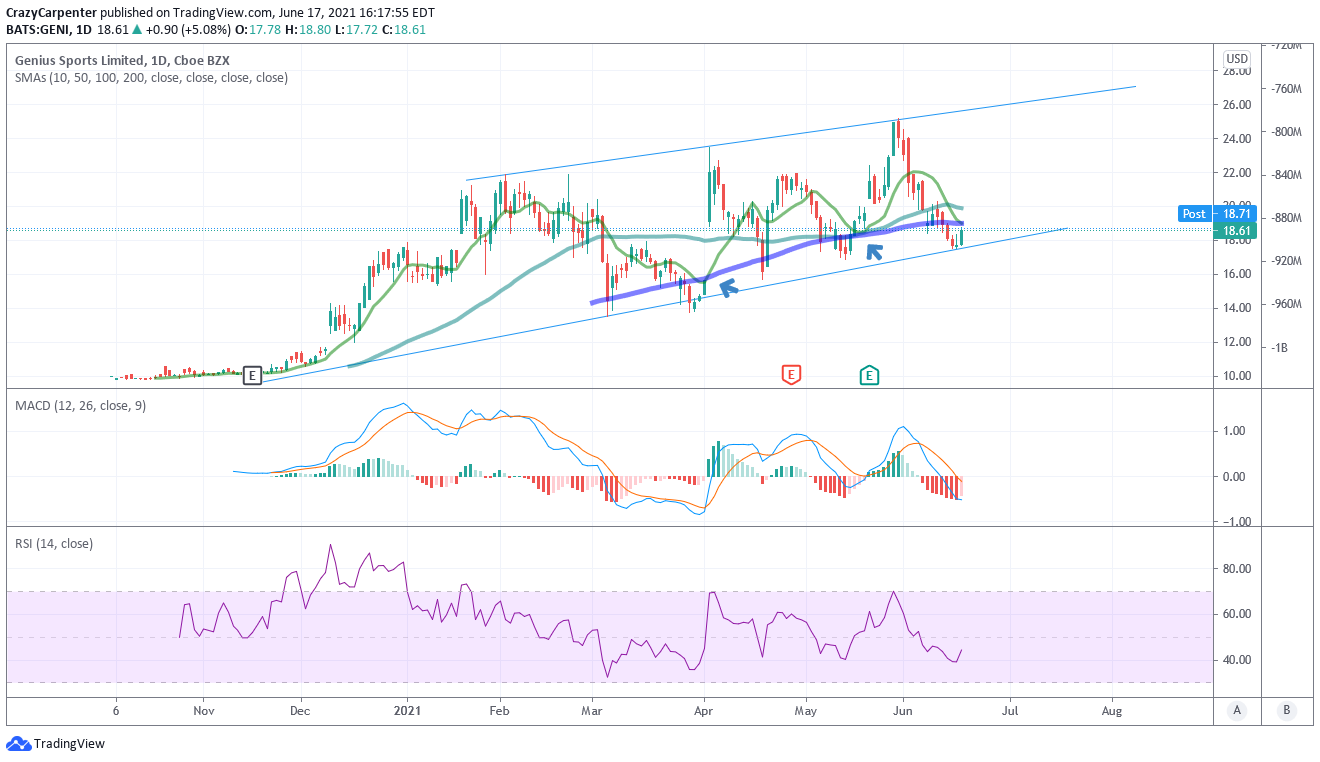Open the CrazyCarpenter author name
This screenshot has height=762, width=1320.
tap(52, 13)
